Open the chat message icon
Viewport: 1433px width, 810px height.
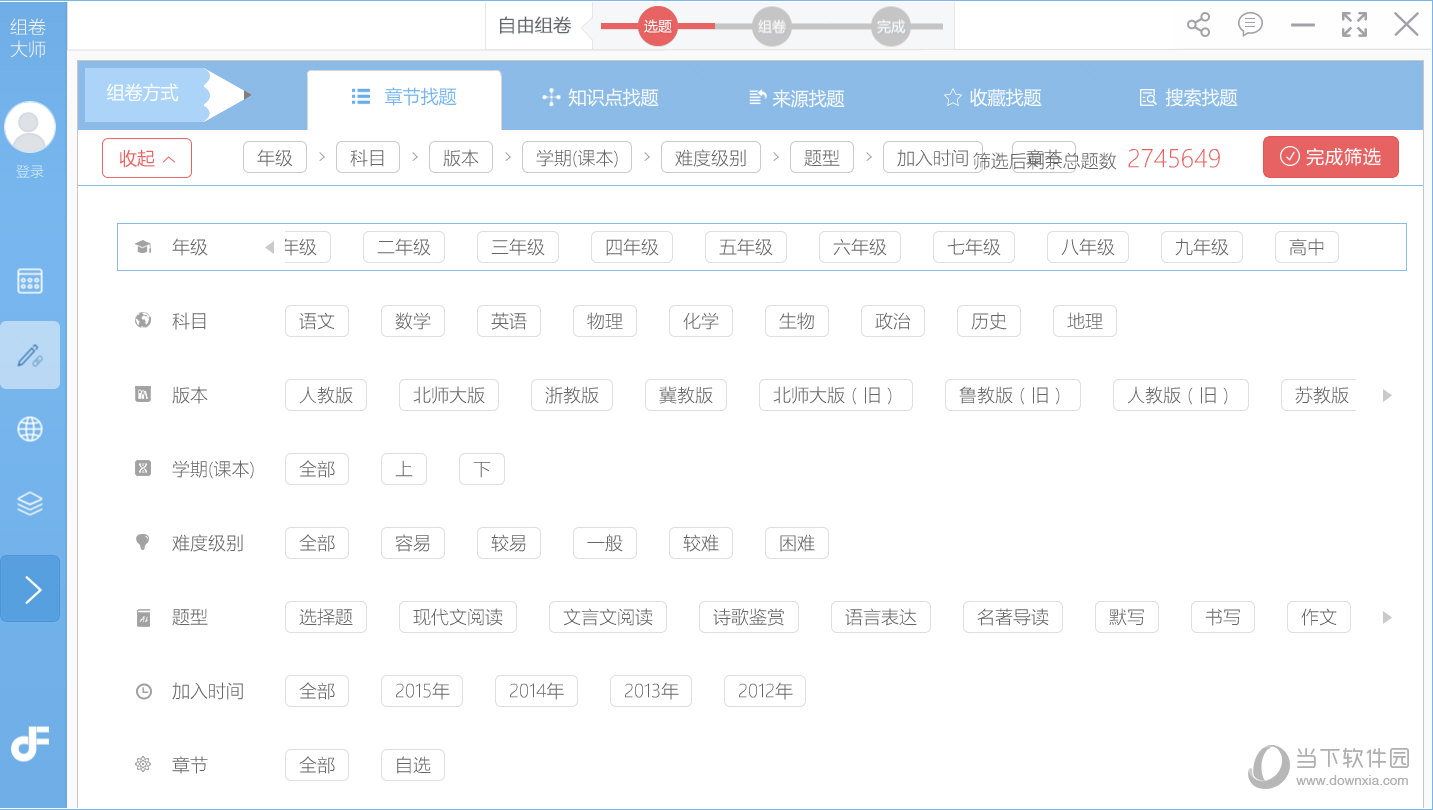point(1250,25)
